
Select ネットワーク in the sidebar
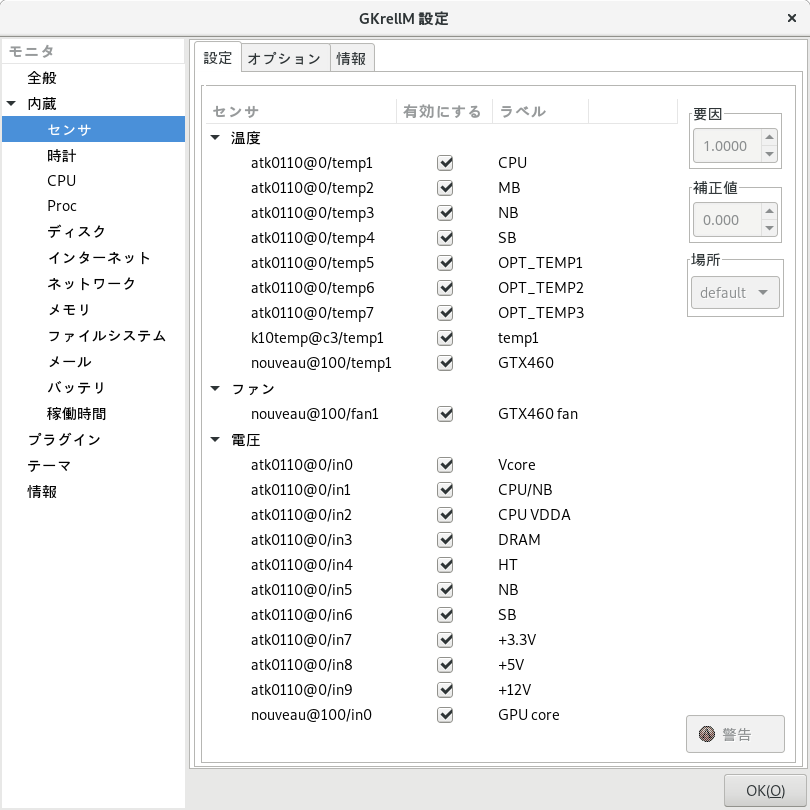[91, 283]
